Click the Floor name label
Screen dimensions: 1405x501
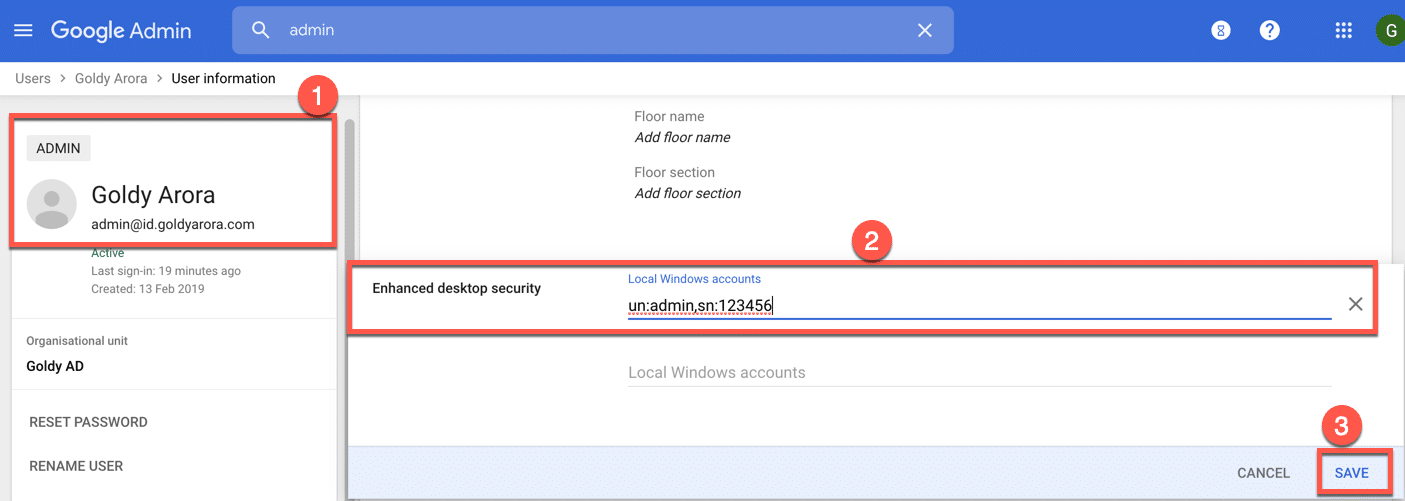pyautogui.click(x=669, y=116)
